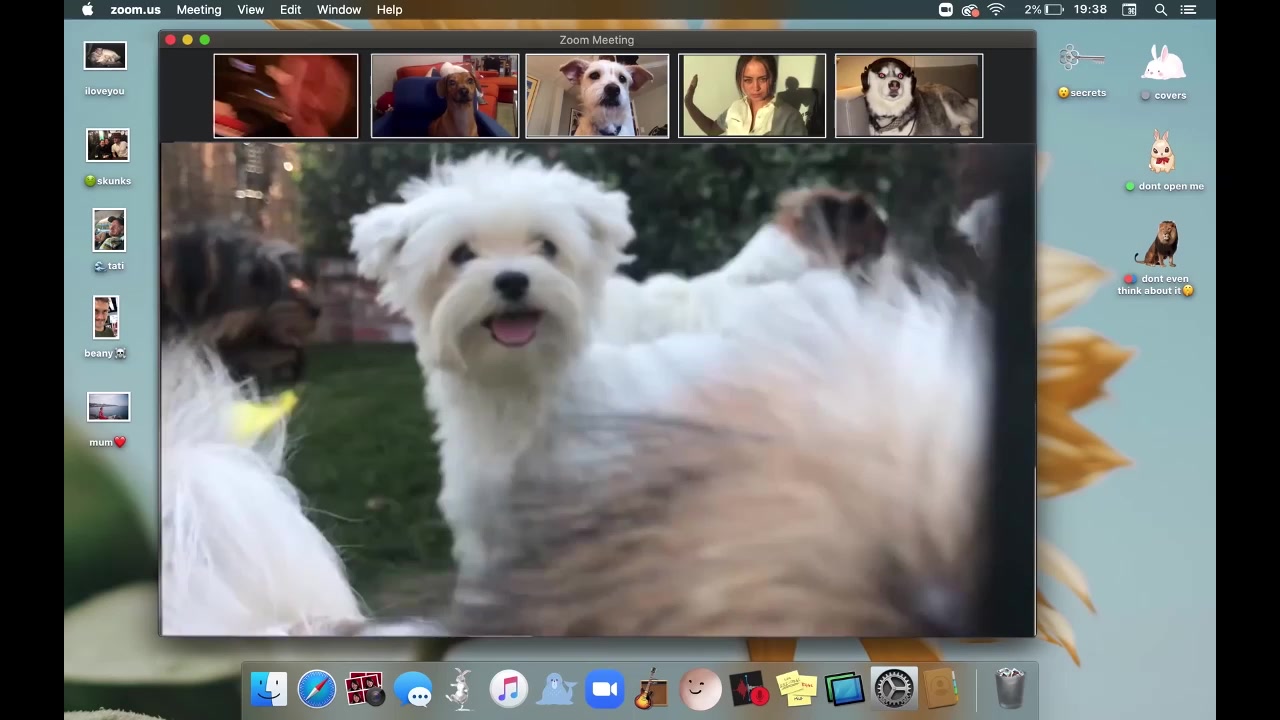1280x720 pixels.
Task: Open Stickies yellow notes in dock
Action: (797, 690)
